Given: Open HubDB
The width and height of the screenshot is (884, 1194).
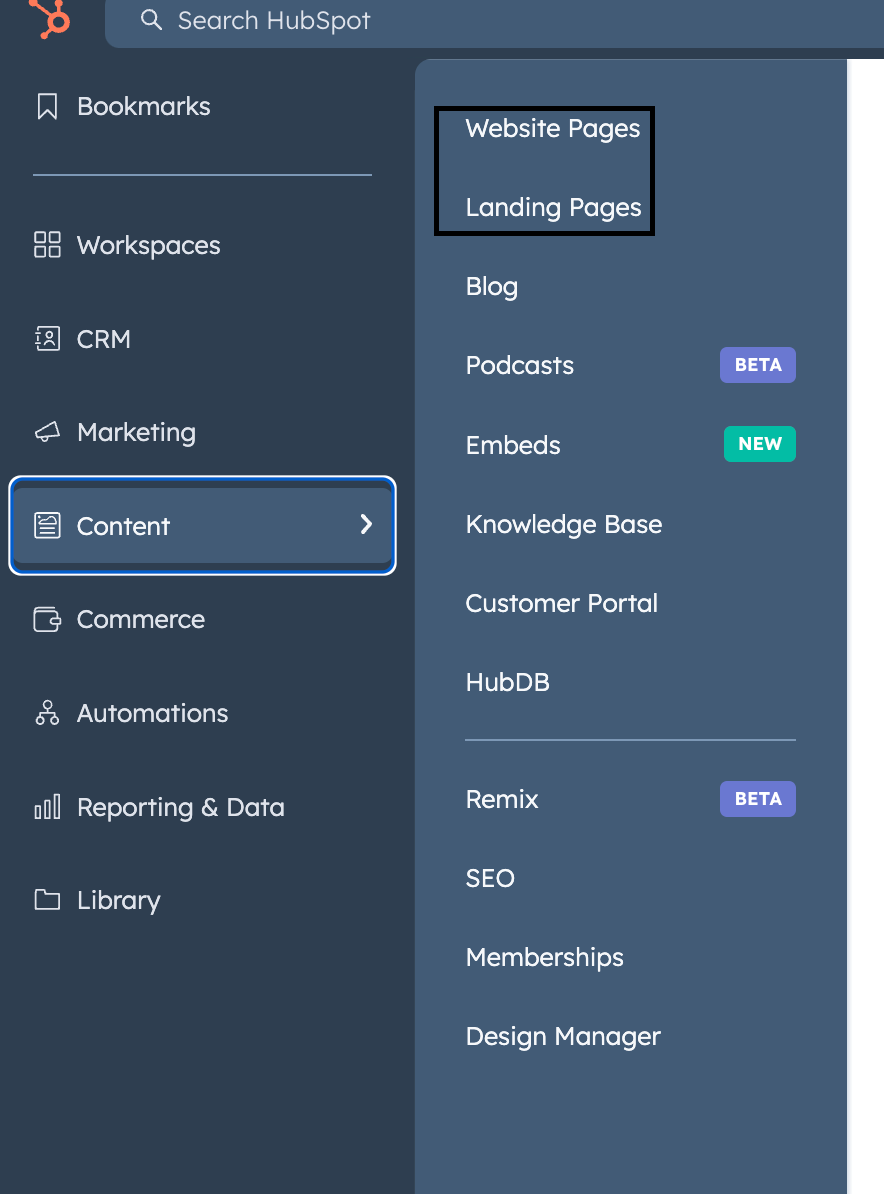Looking at the screenshot, I should [507, 682].
